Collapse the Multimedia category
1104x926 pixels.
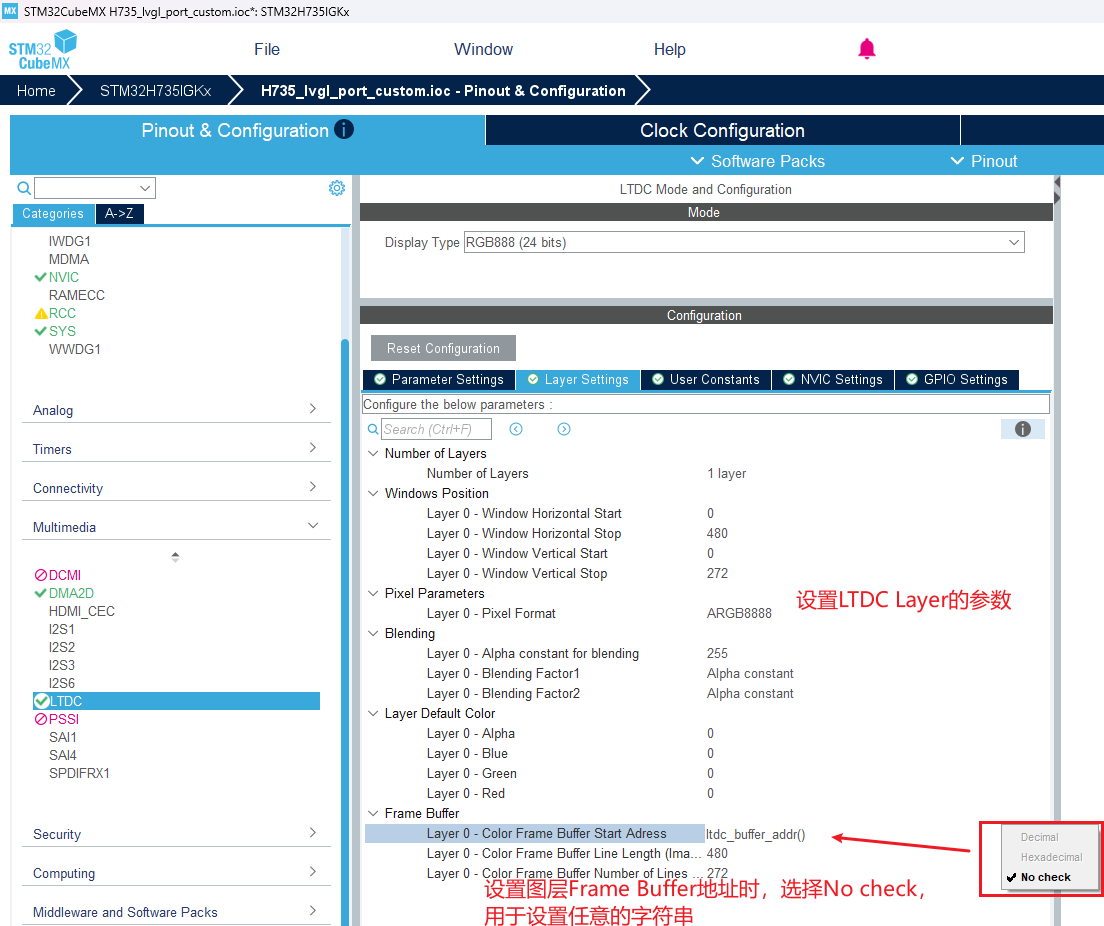click(176, 527)
